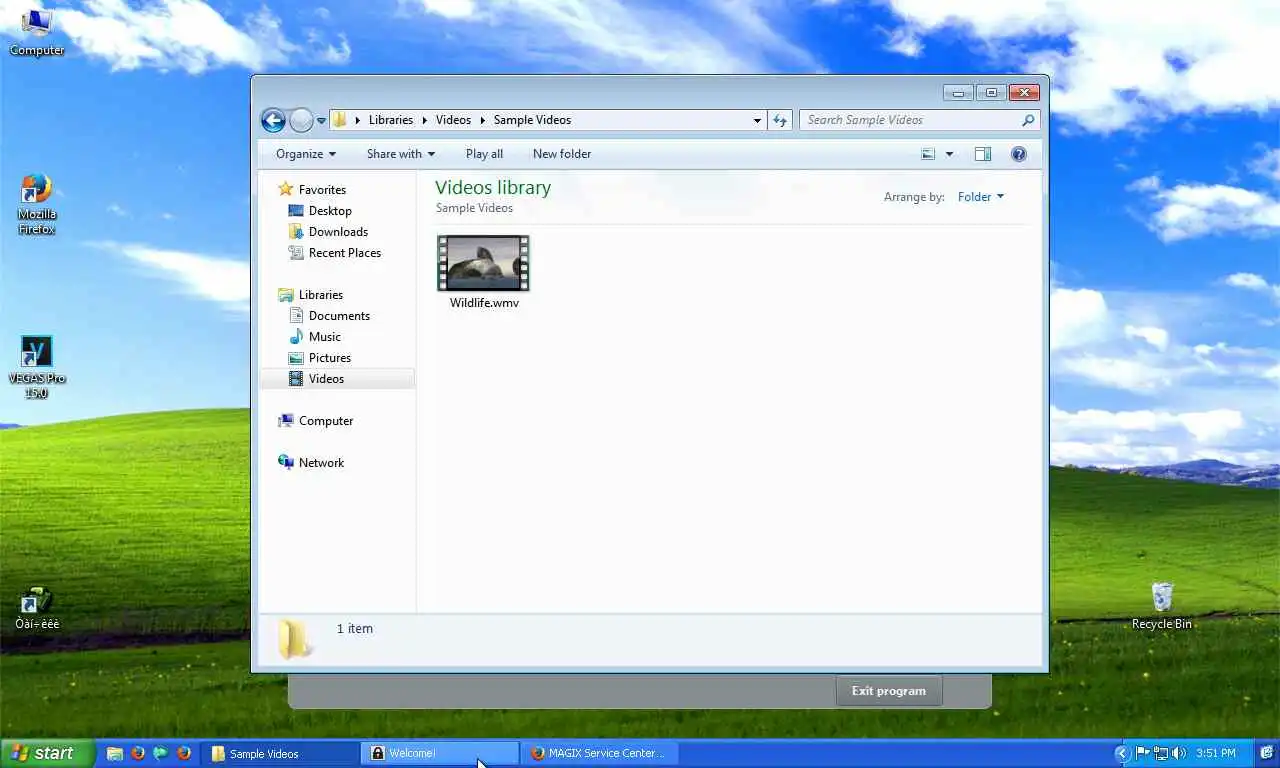This screenshot has height=768, width=1280.
Task: Select Mozilla Firefox desktop shortcut
Action: click(37, 205)
